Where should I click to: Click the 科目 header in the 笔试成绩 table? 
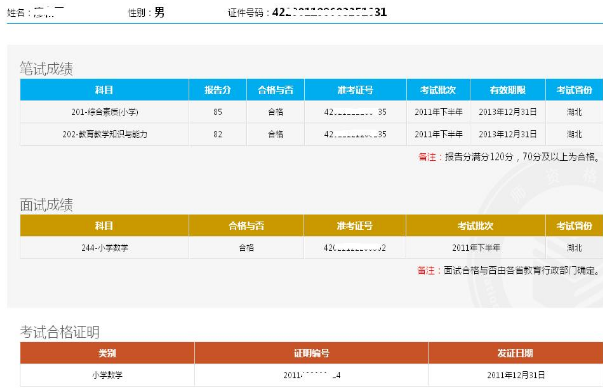coord(104,90)
